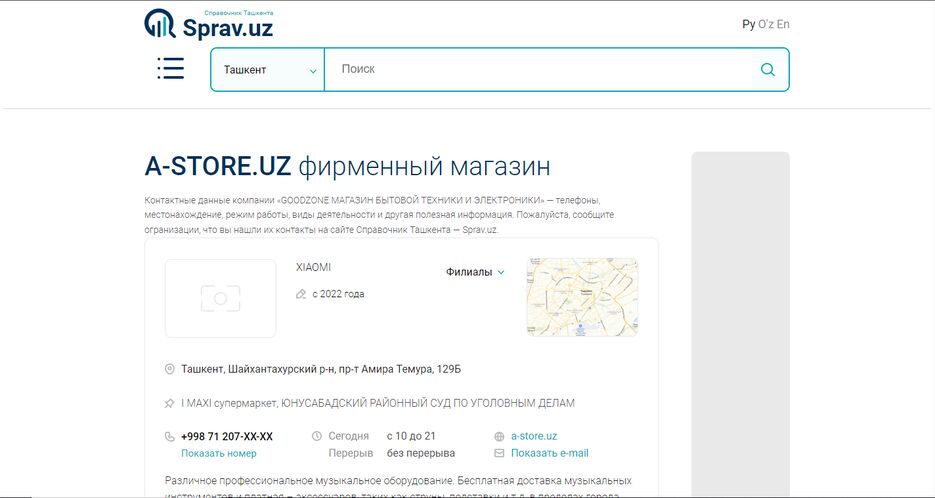Switch language to En

pos(783,24)
